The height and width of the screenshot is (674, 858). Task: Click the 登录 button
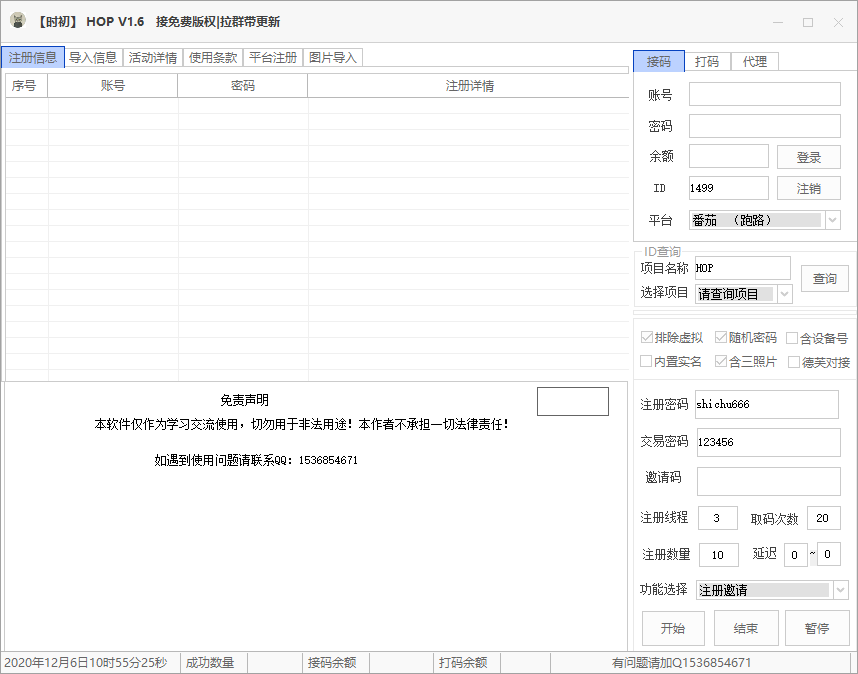(808, 157)
